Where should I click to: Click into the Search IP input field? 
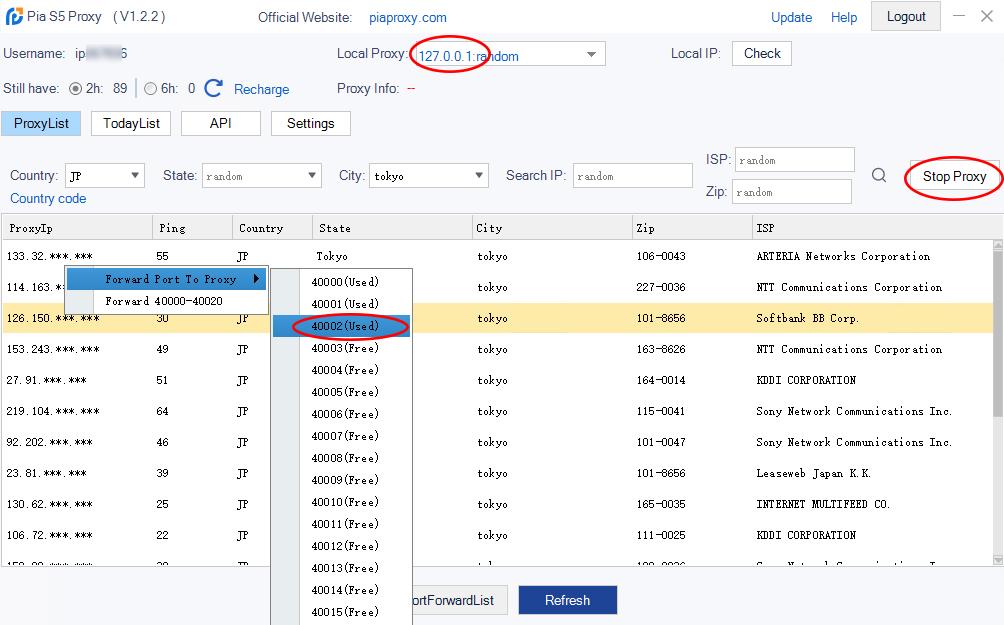(633, 176)
